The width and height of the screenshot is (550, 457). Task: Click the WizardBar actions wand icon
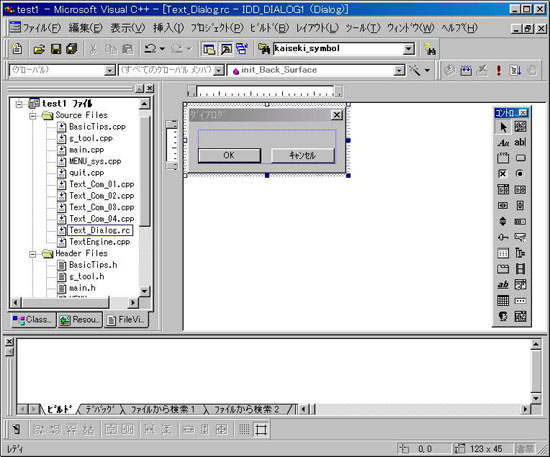(415, 70)
